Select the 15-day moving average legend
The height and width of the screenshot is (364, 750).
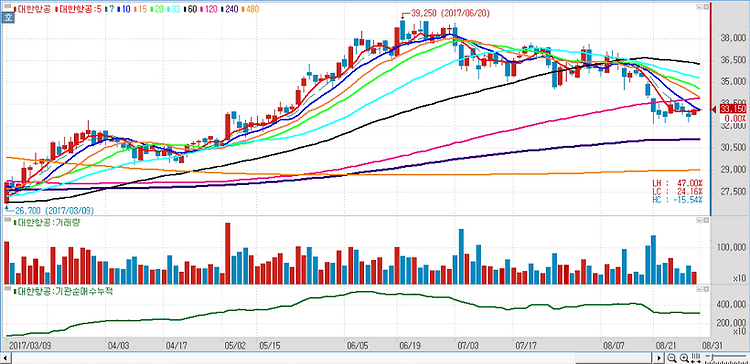pos(141,9)
